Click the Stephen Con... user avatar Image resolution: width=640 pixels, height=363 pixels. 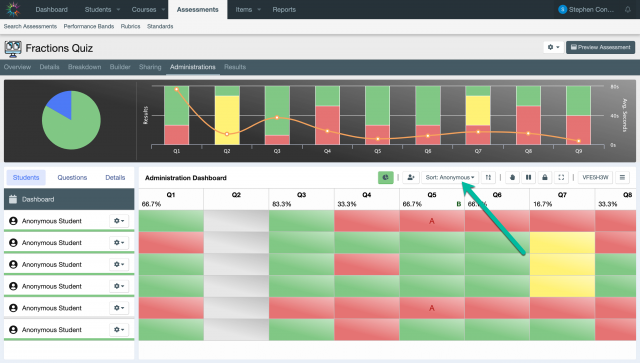(x=562, y=9)
